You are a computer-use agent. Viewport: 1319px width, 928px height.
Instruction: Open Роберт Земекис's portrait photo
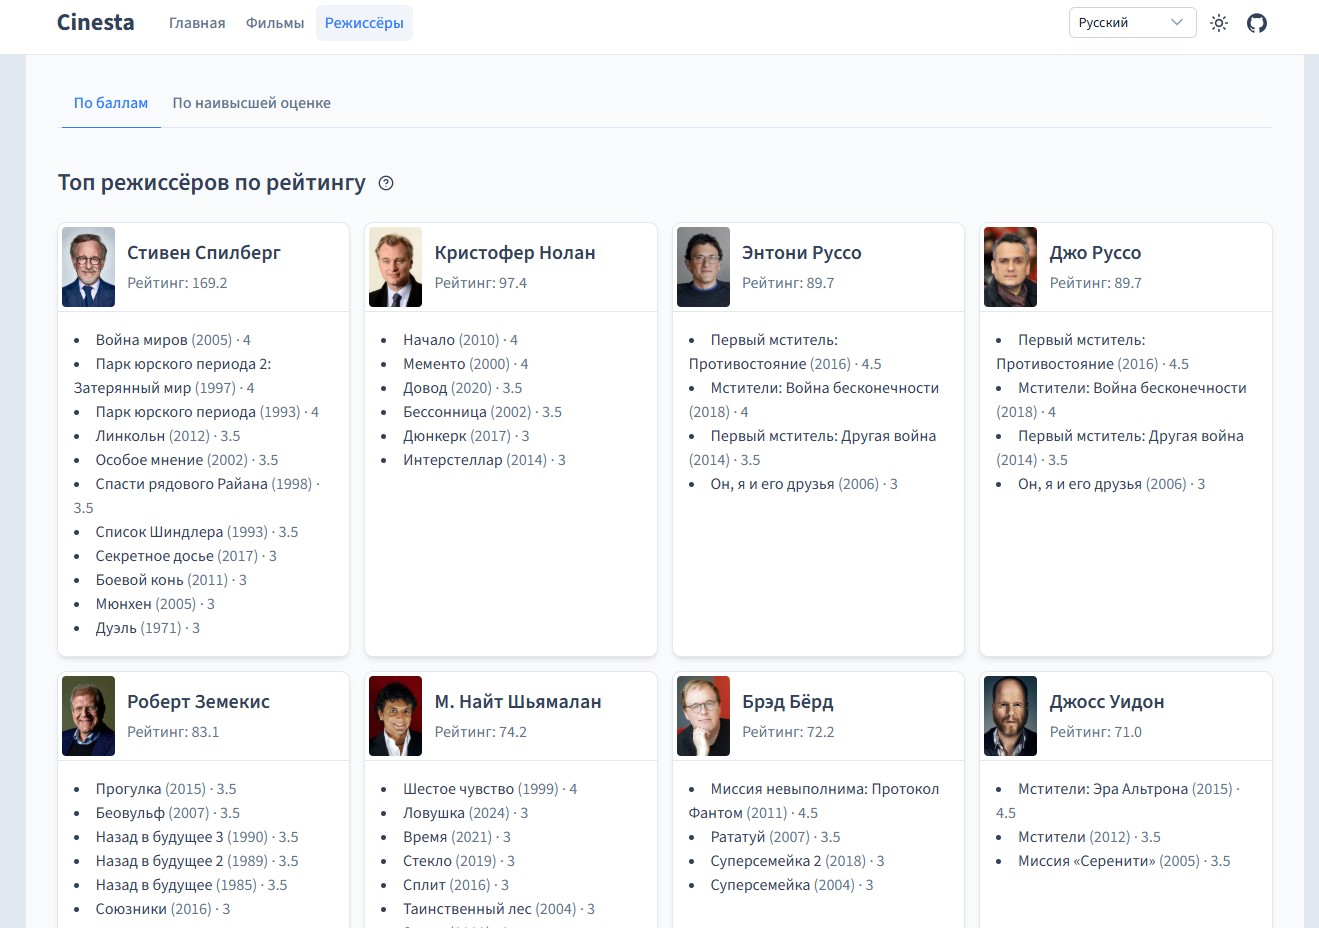tap(89, 716)
